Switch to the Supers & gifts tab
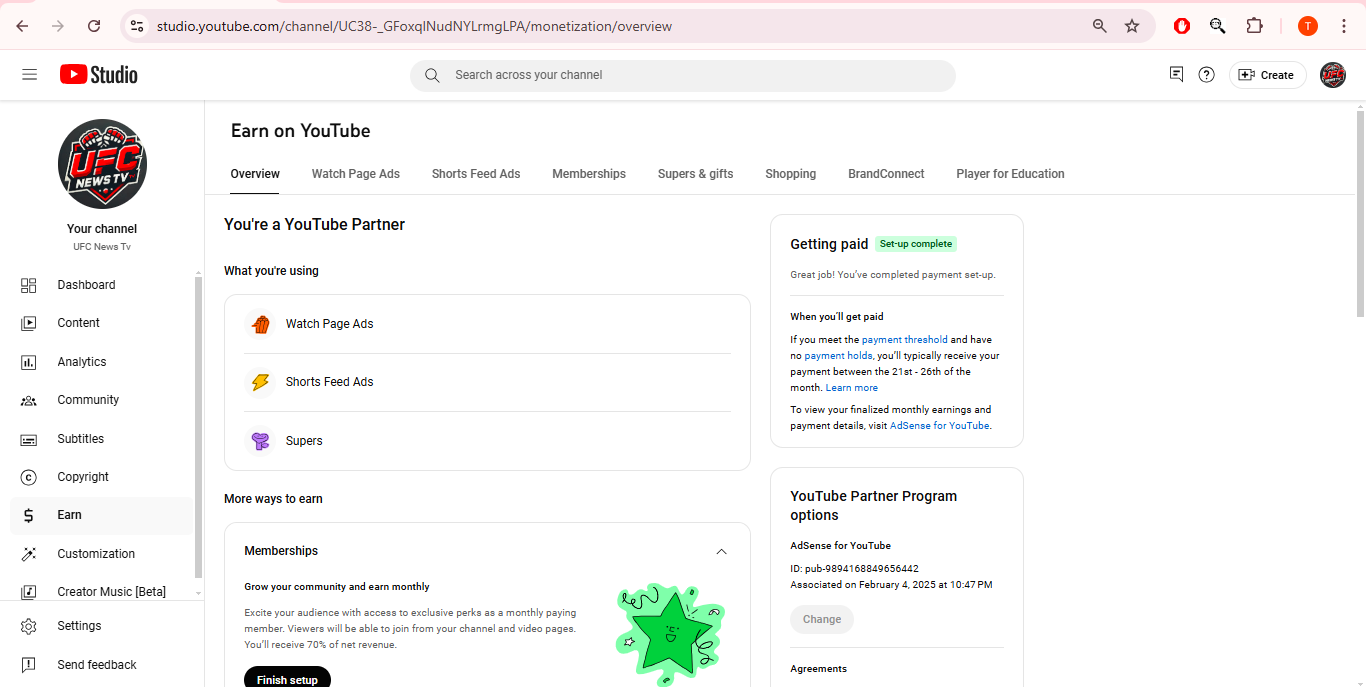Image resolution: width=1366 pixels, height=687 pixels. [696, 174]
